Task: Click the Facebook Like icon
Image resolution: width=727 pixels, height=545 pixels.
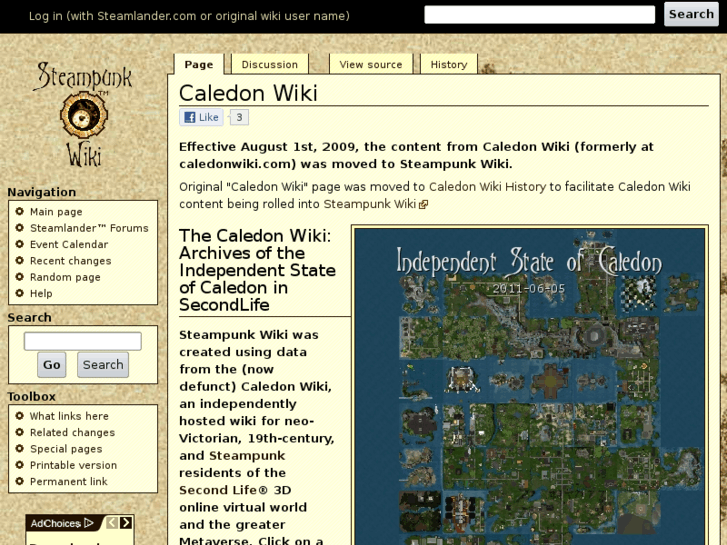Action: coord(190,117)
